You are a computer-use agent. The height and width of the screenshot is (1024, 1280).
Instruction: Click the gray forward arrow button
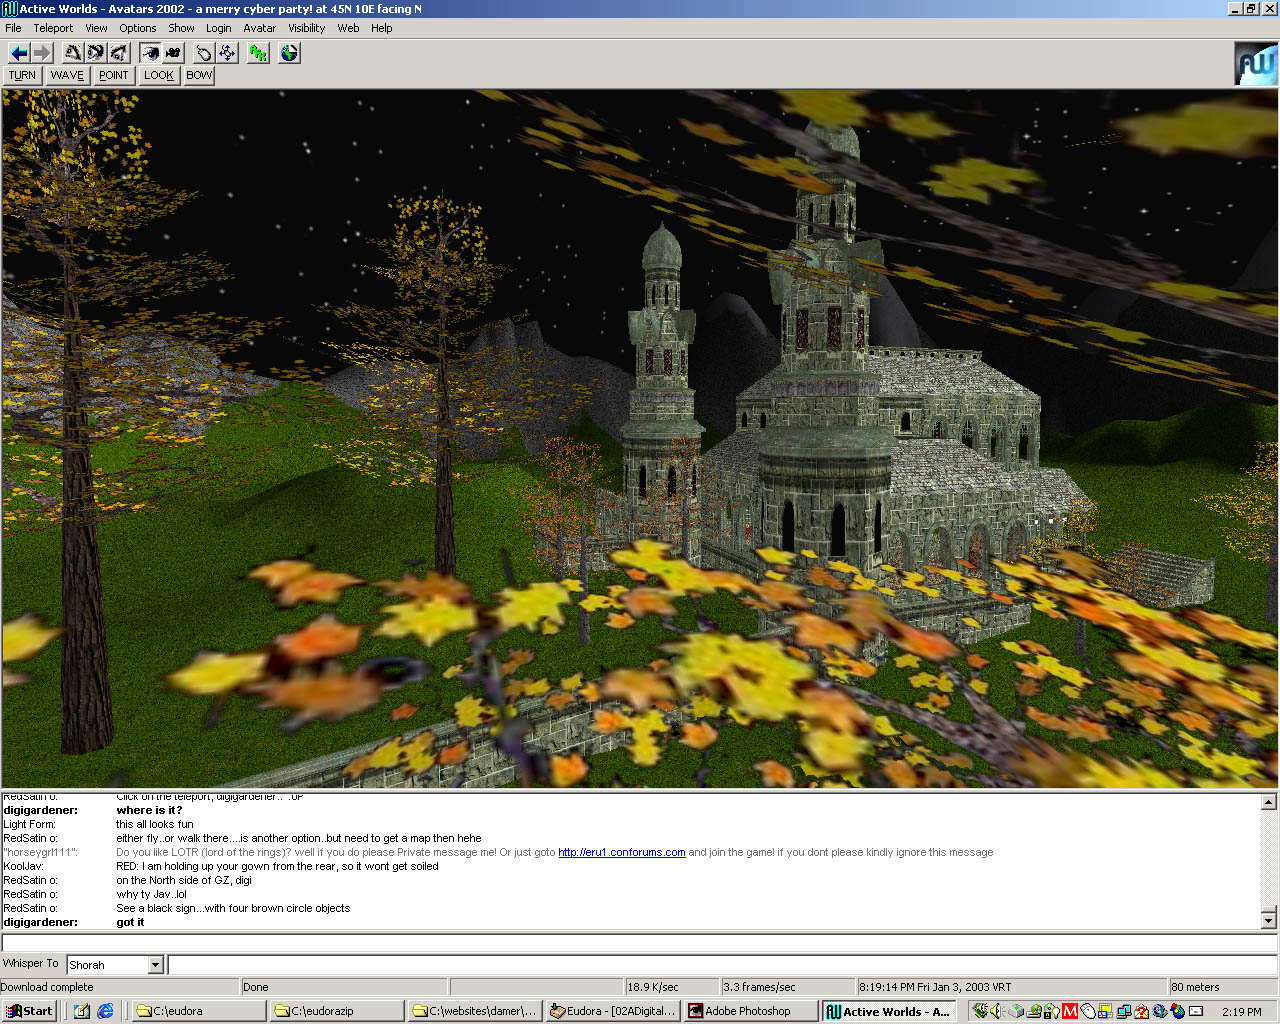pyautogui.click(x=42, y=53)
